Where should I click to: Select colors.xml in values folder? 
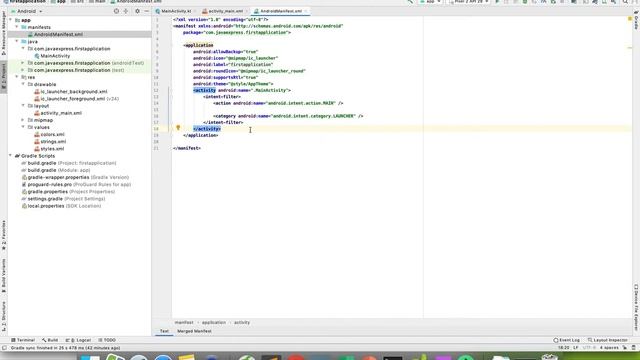coord(49,134)
